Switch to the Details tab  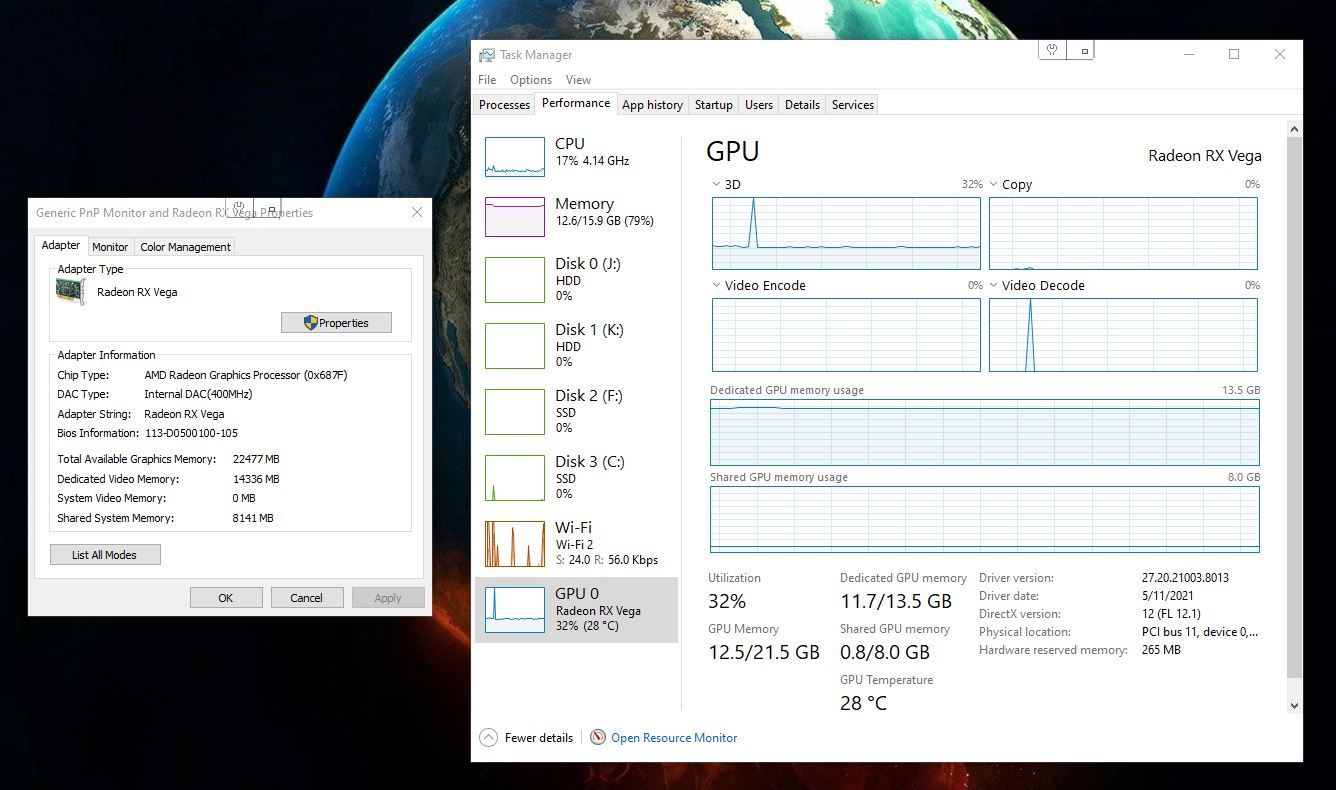(802, 105)
